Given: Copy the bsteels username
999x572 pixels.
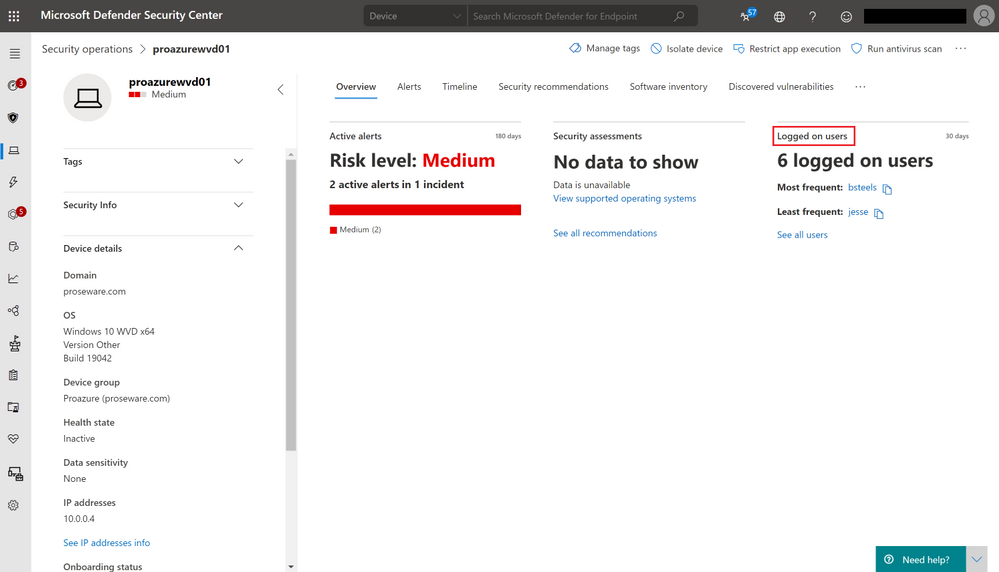Looking at the screenshot, I should coord(887,189).
